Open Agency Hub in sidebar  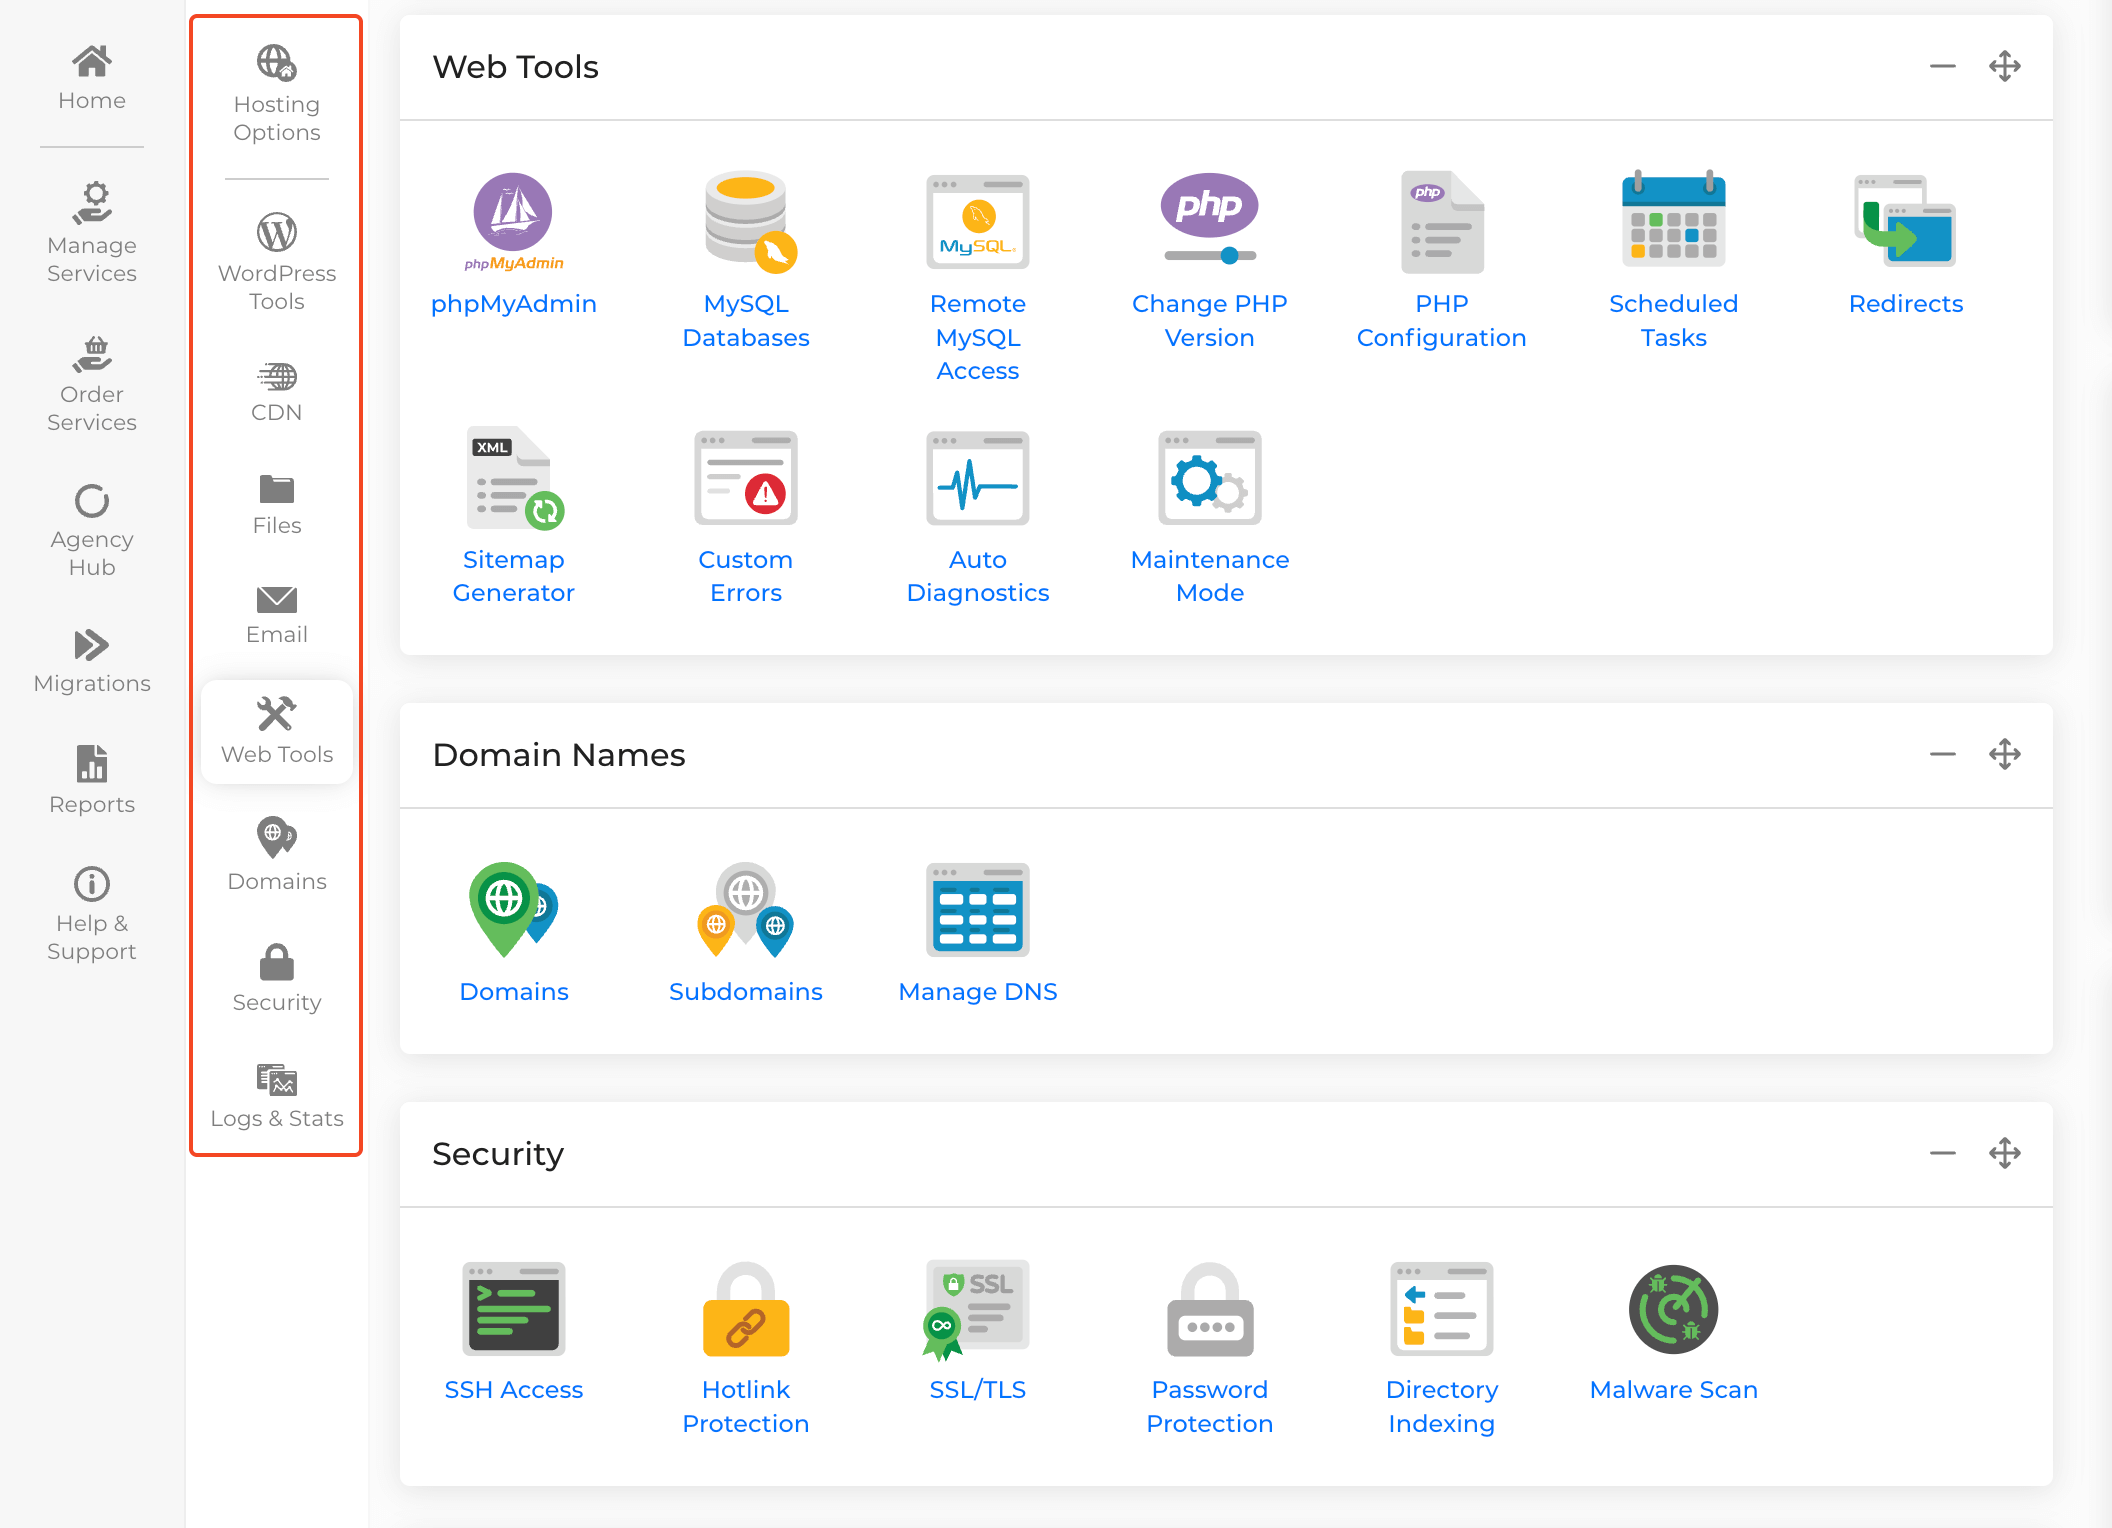click(92, 531)
